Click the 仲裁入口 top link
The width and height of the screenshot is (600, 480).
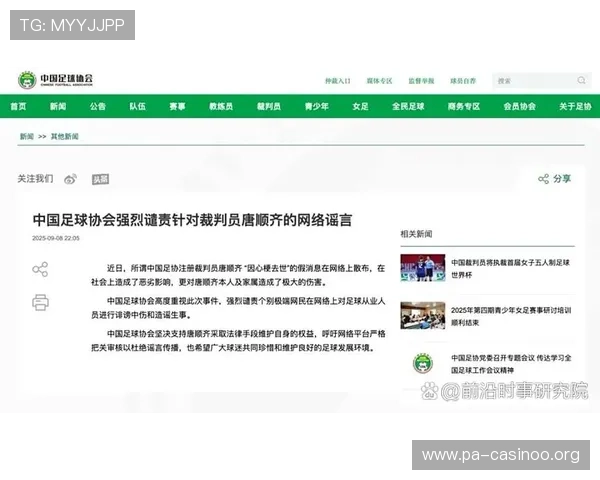[338, 81]
